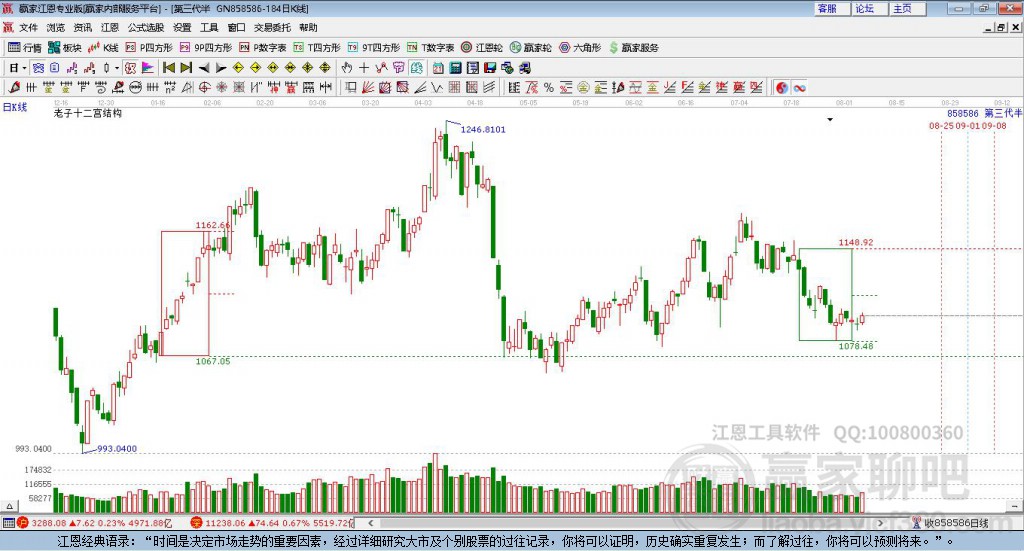Click the red-blue yin-yang icon
This screenshot has width=1024, height=551.
(782, 87)
